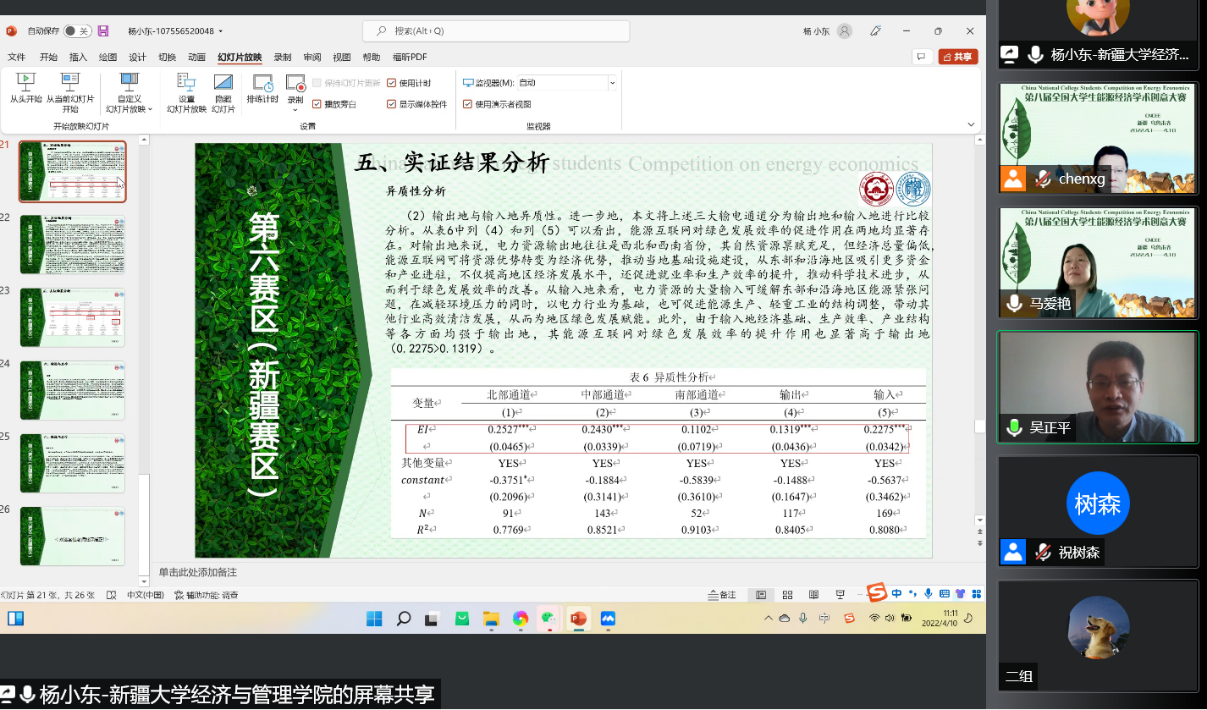Switch to the Animations (动画) tab

pyautogui.click(x=197, y=57)
